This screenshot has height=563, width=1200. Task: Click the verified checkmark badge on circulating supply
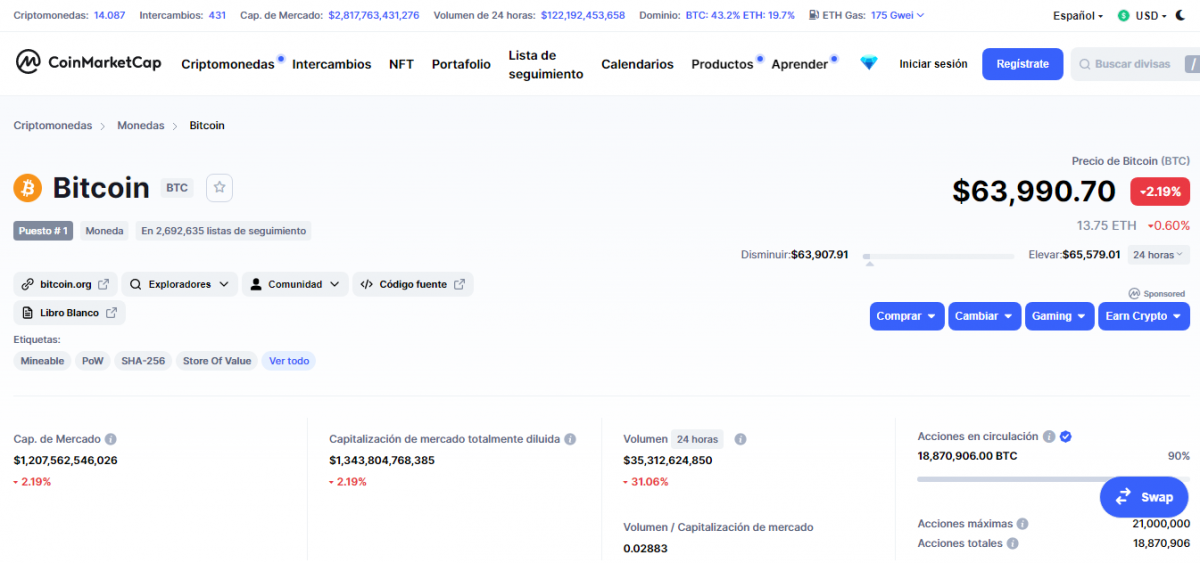(1066, 437)
